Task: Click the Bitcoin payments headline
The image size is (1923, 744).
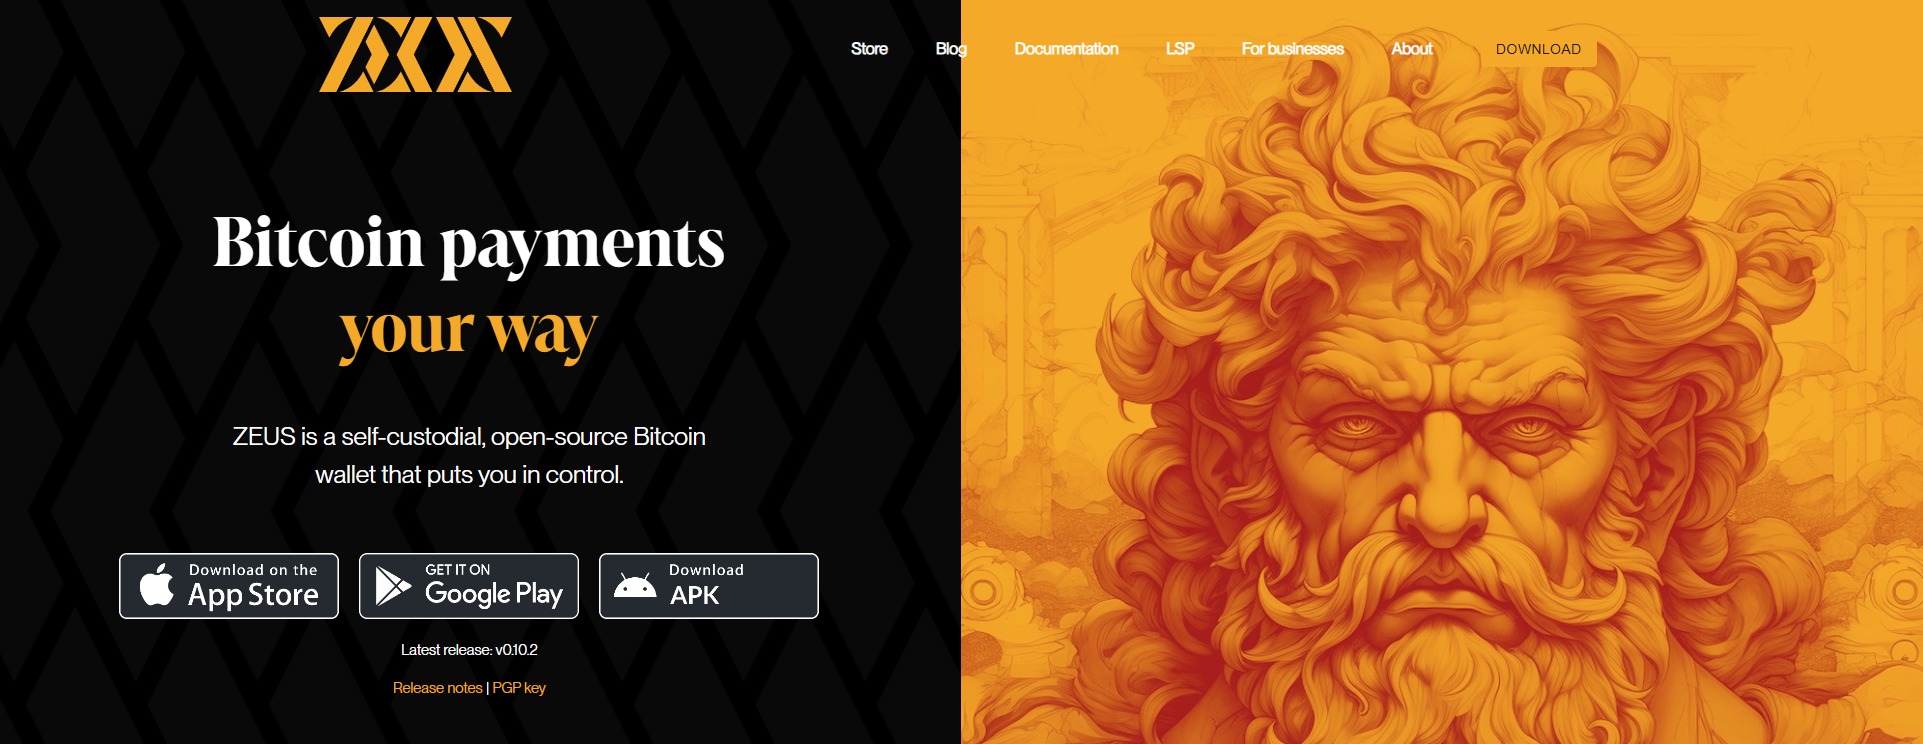Action: 469,243
